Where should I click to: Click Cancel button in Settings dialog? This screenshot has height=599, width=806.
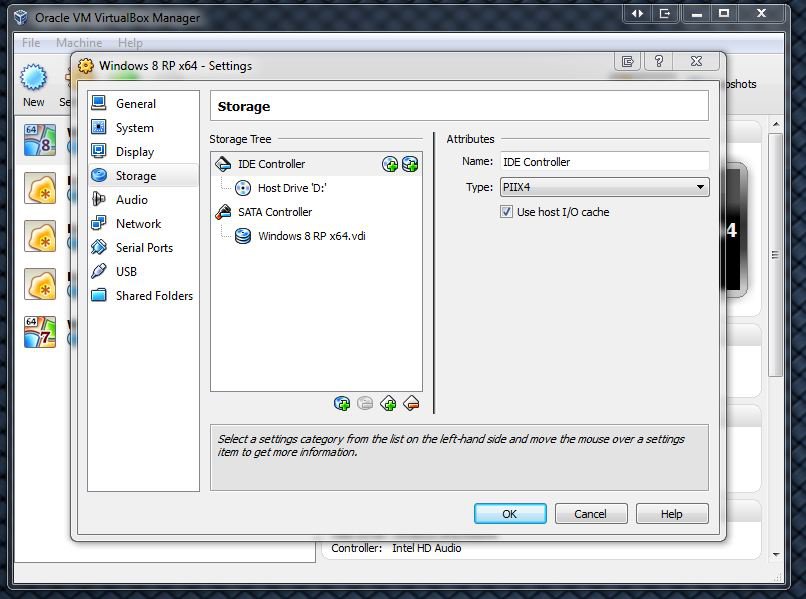(591, 514)
